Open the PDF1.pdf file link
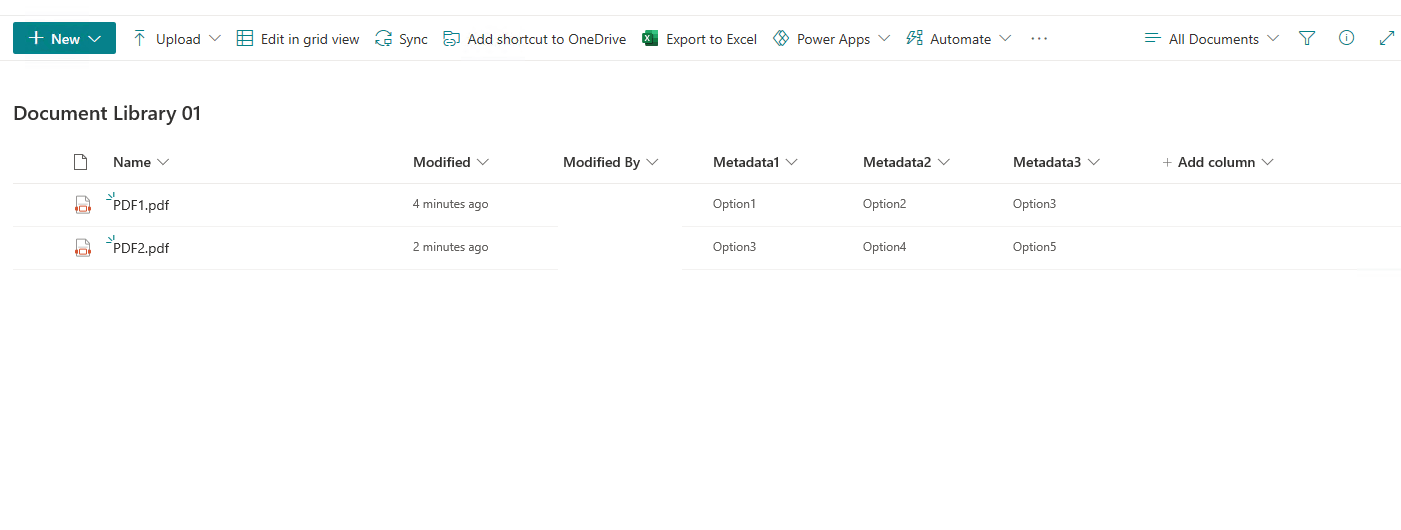1401x530 pixels. (141, 205)
